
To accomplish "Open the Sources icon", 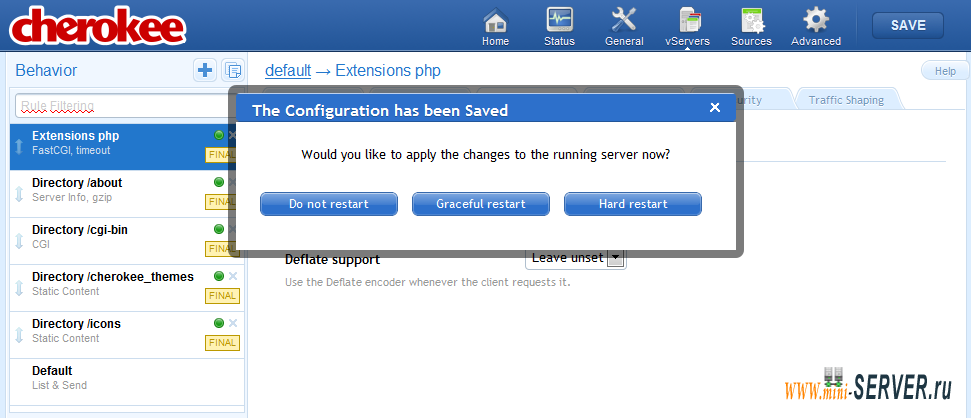I will (752, 20).
